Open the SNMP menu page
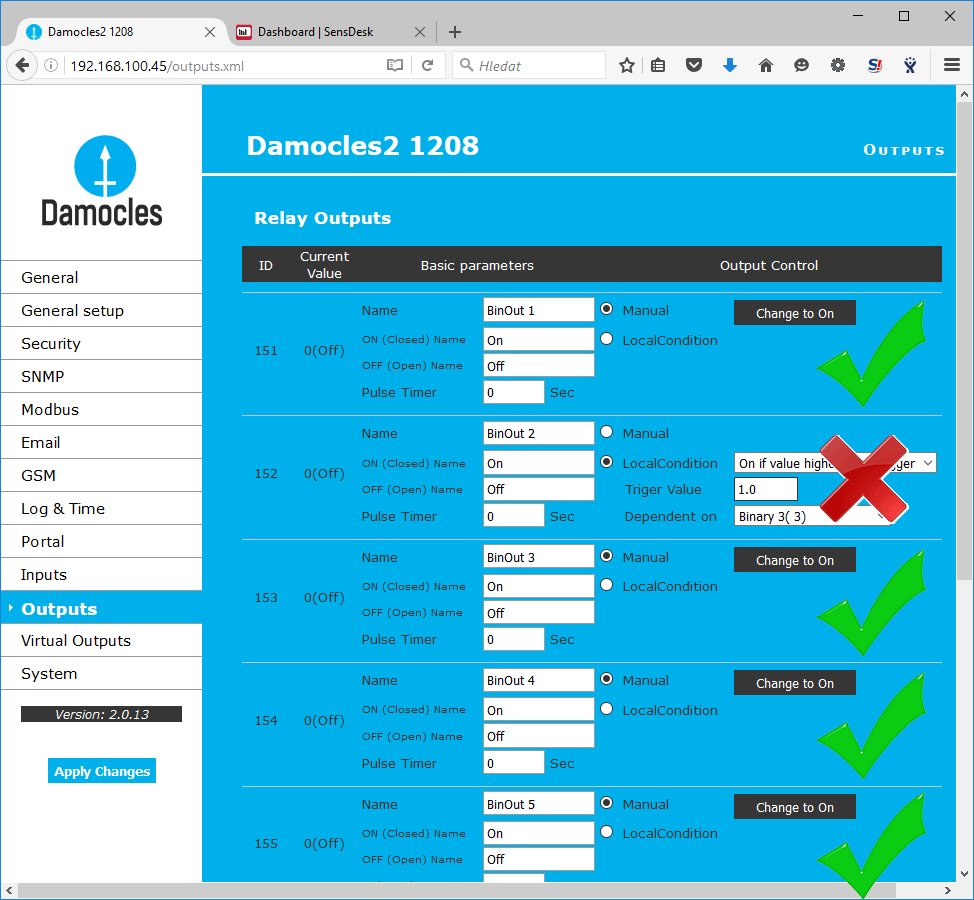 102,376
